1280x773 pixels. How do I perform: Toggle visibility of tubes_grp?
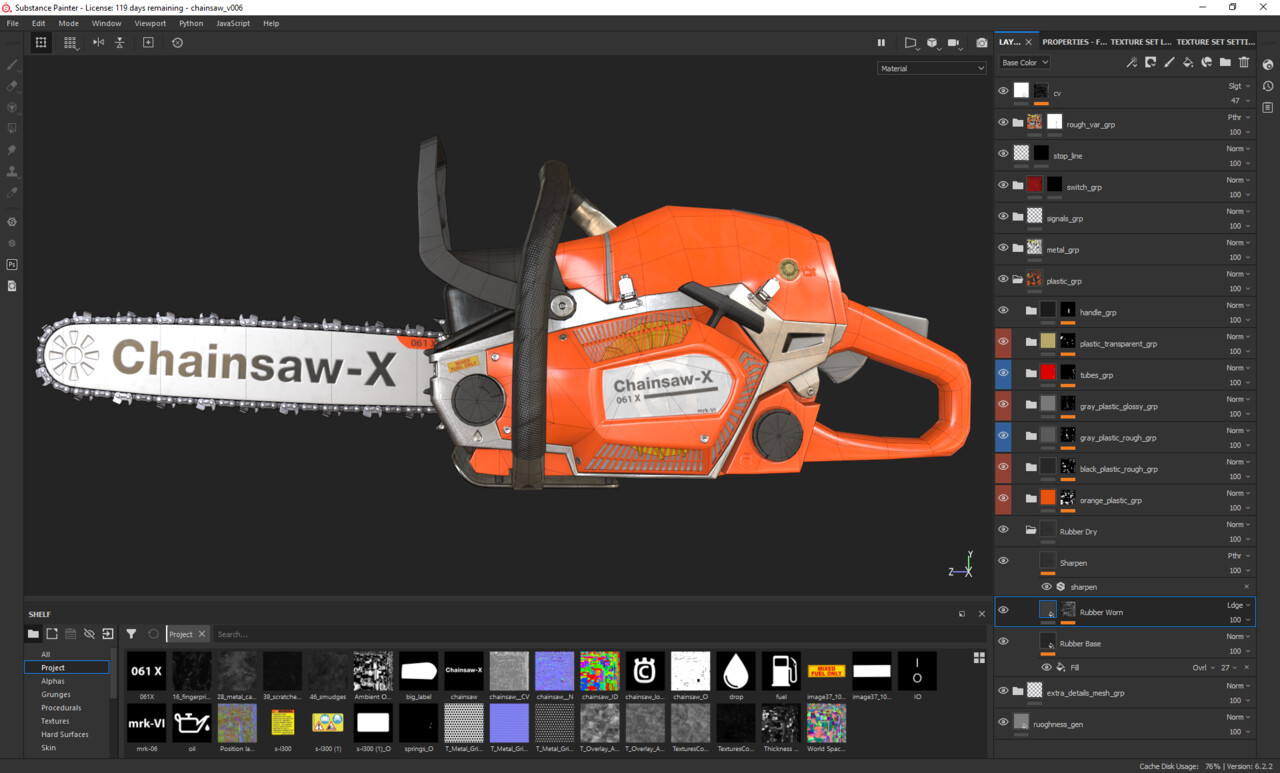[1003, 373]
